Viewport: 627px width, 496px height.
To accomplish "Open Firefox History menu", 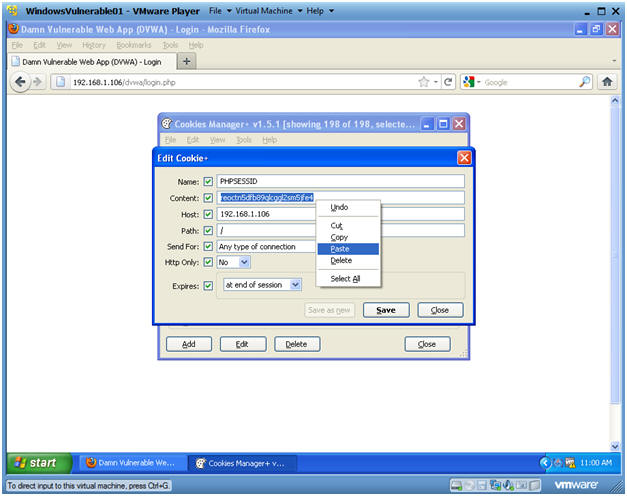I will (94, 45).
